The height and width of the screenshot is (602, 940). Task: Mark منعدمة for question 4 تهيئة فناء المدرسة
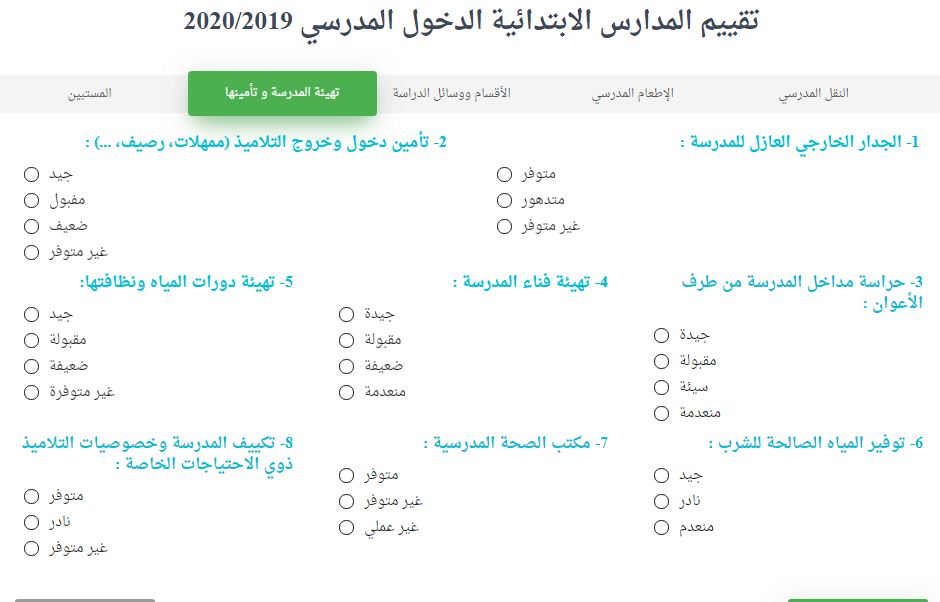point(347,392)
